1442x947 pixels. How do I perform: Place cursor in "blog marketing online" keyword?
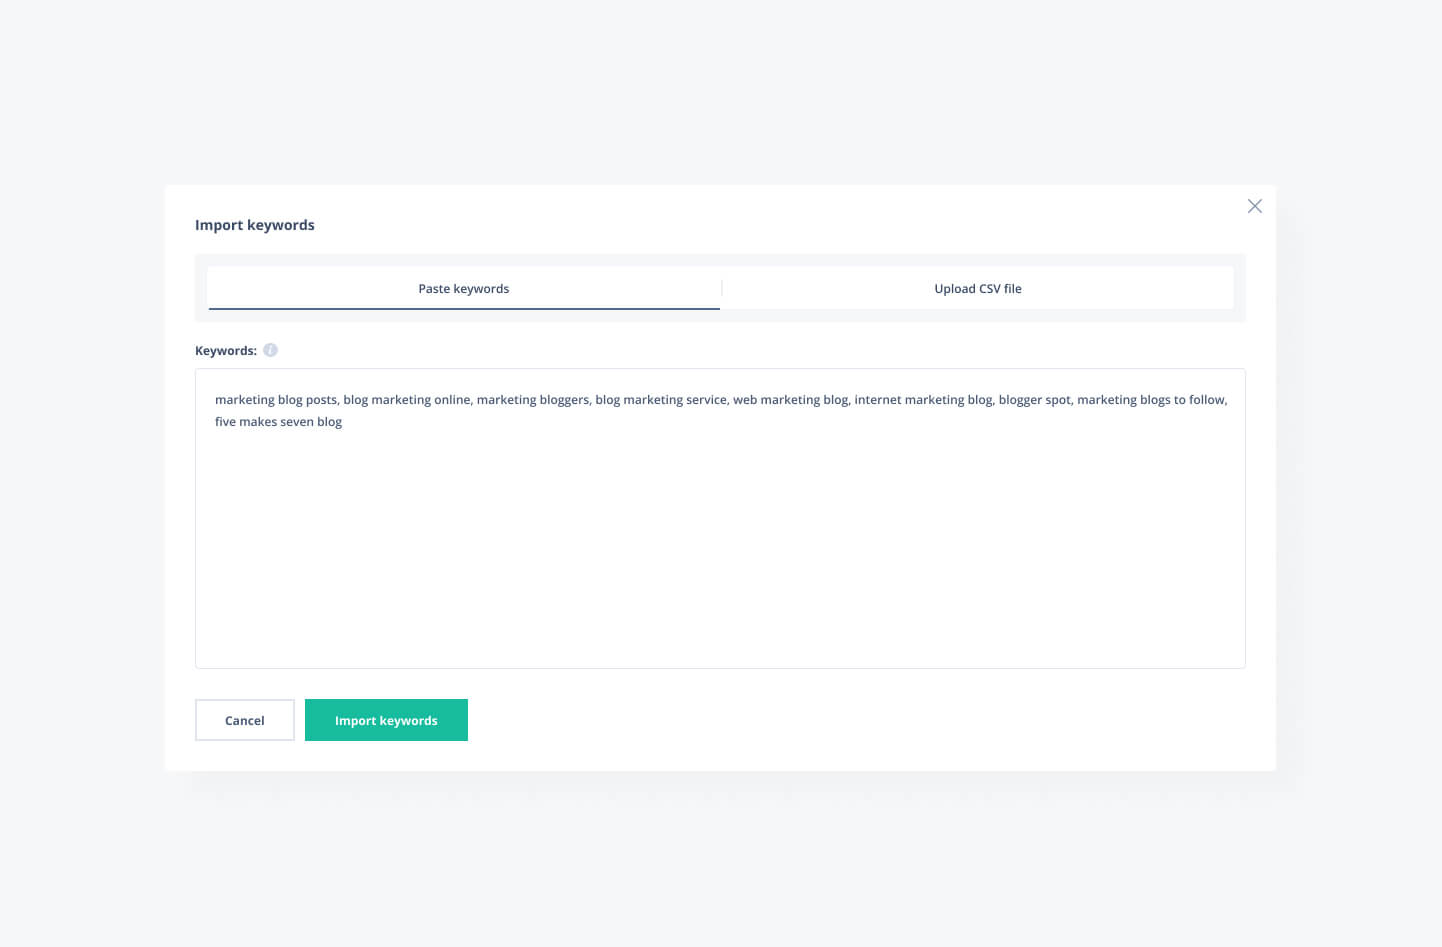406,400
